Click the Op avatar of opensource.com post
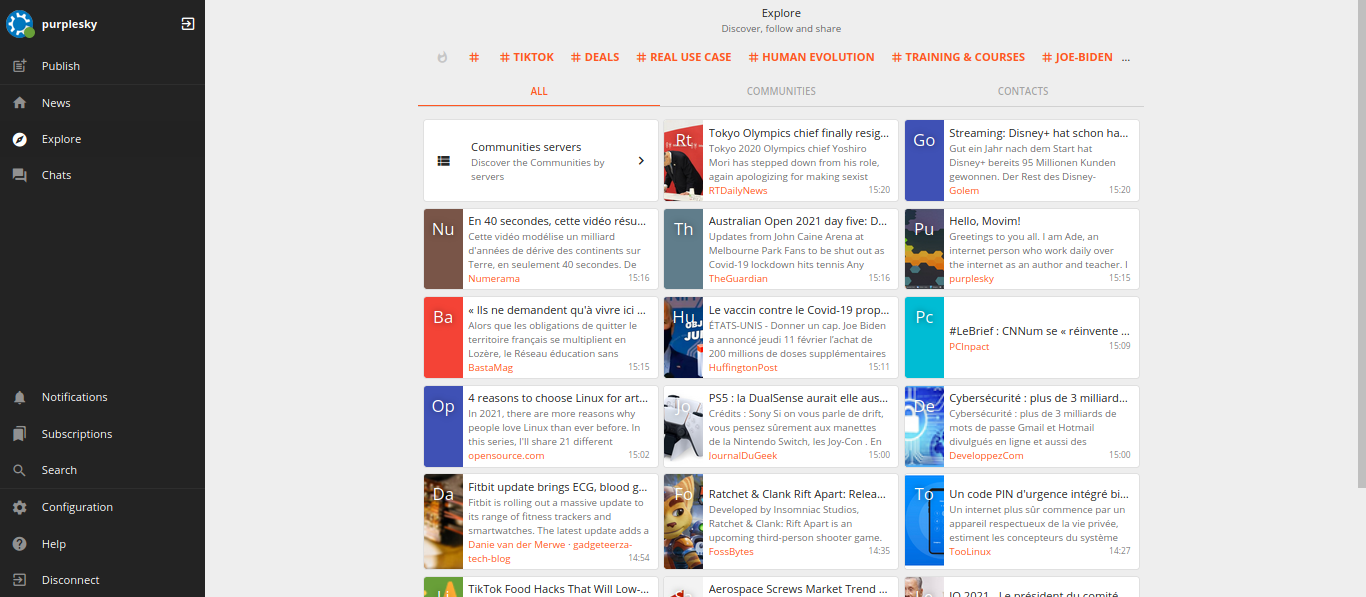Viewport: 1366px width, 597px height. click(x=444, y=426)
